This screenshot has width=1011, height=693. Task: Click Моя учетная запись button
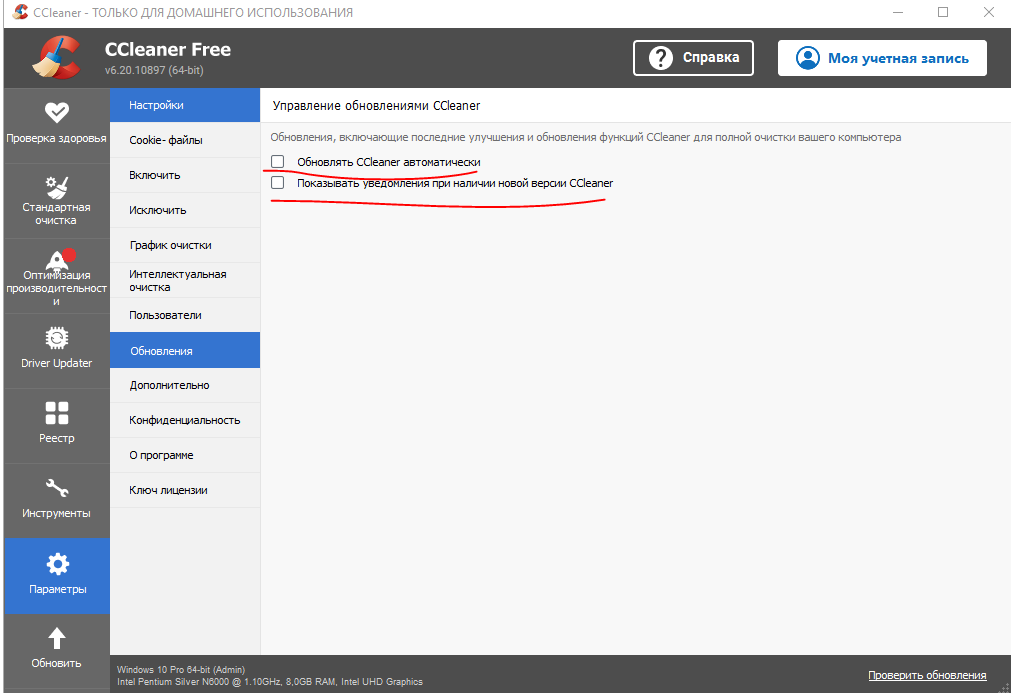point(882,58)
